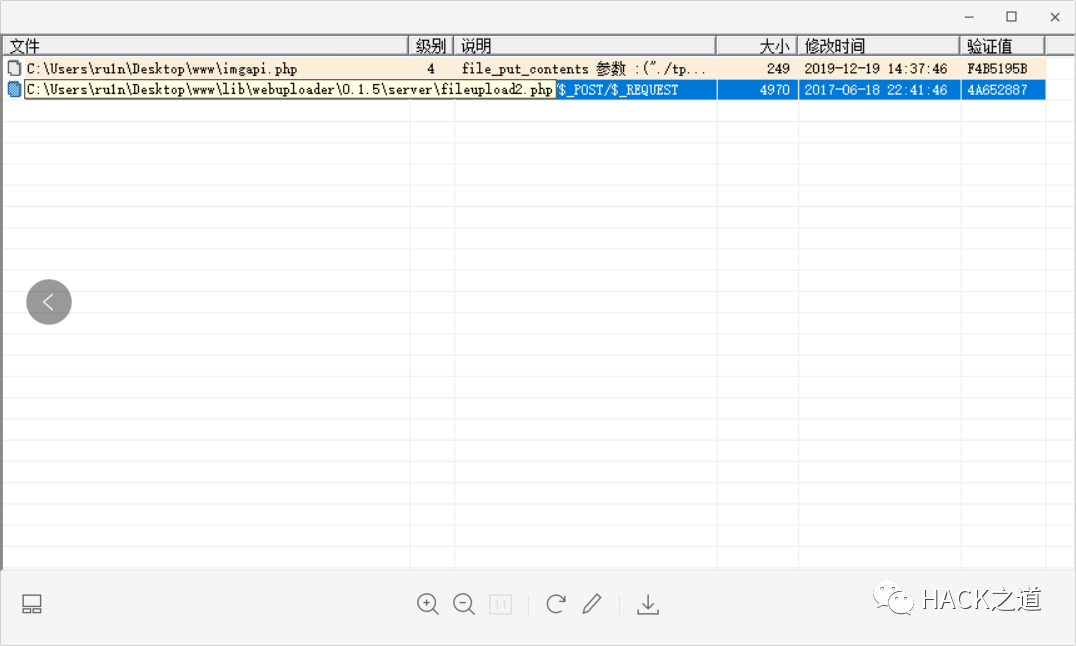
Task: Click the HACK之道 logo mark
Action: pyautogui.click(x=894, y=600)
